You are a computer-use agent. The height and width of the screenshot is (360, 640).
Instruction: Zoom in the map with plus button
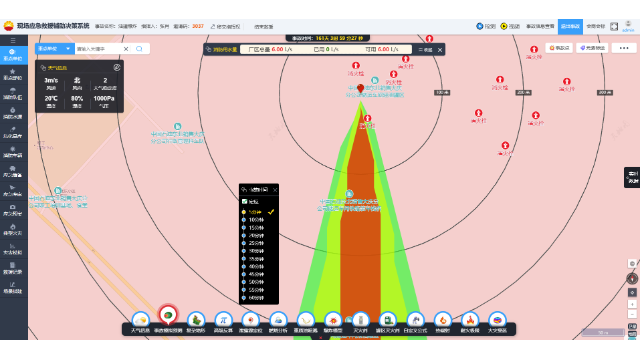(x=632, y=304)
